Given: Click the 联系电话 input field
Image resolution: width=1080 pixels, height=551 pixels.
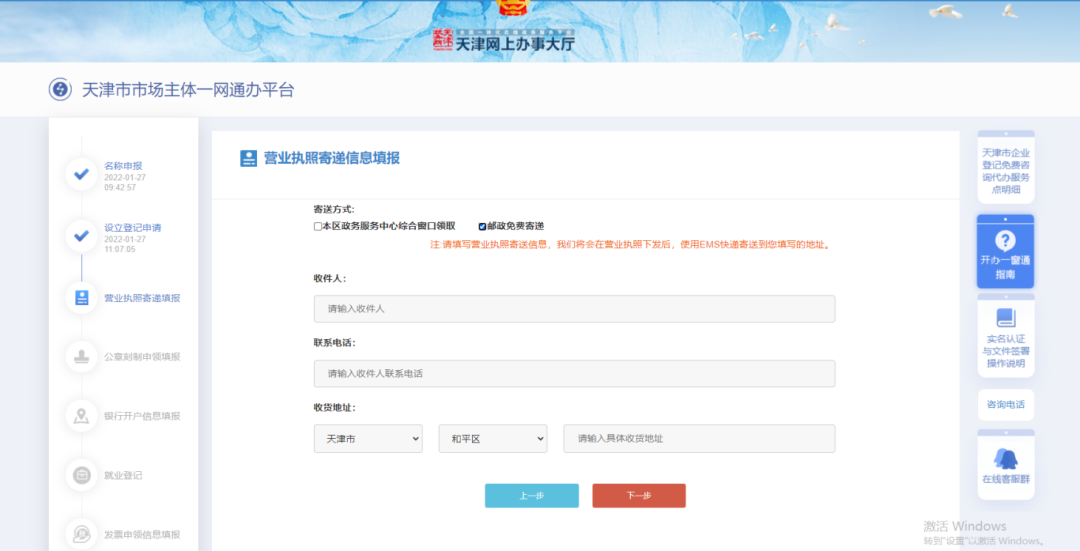Looking at the screenshot, I should 574,373.
